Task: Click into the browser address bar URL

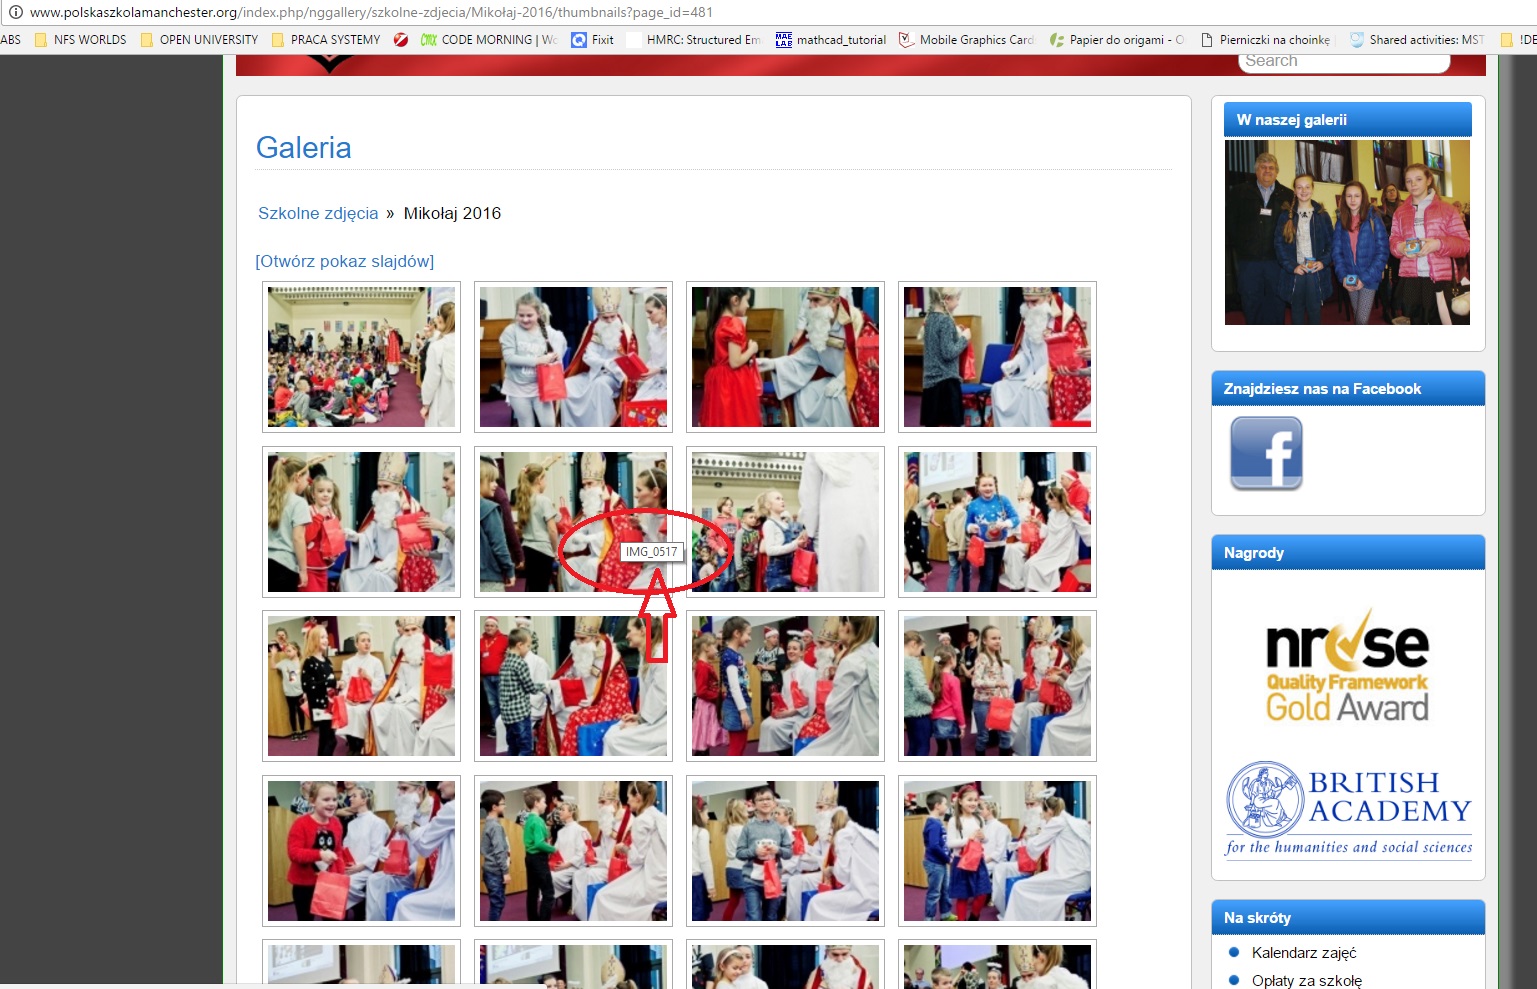Action: point(371,12)
